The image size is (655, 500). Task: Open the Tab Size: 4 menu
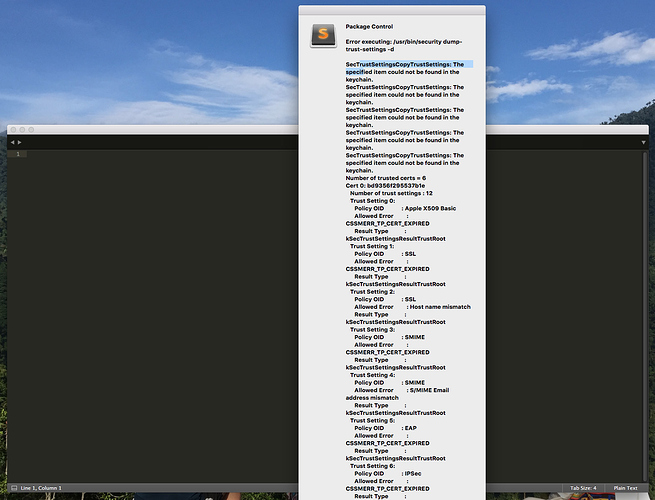click(583, 488)
